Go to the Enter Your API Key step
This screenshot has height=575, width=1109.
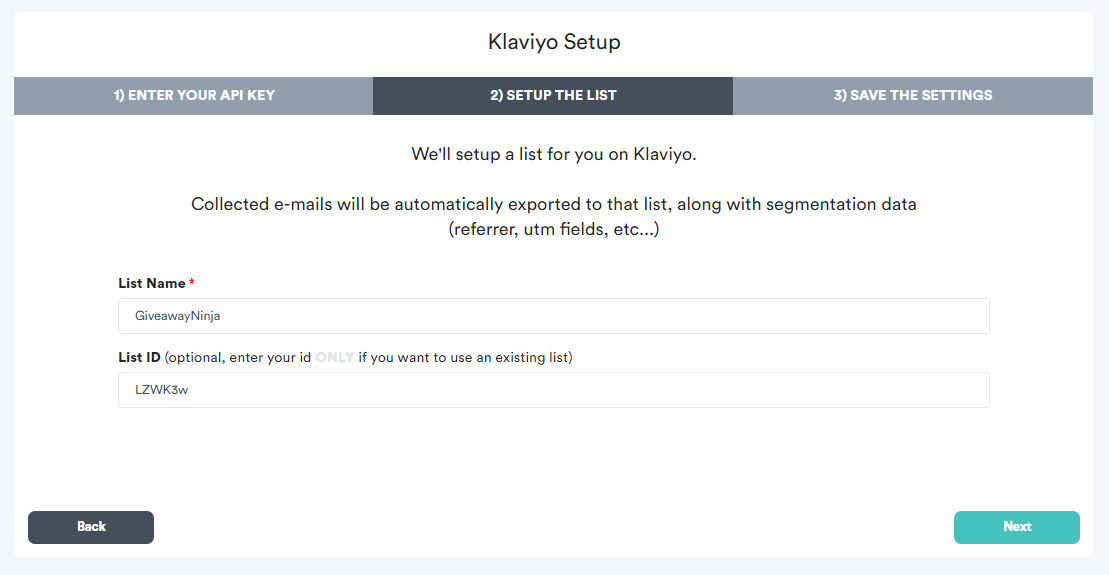coord(193,95)
